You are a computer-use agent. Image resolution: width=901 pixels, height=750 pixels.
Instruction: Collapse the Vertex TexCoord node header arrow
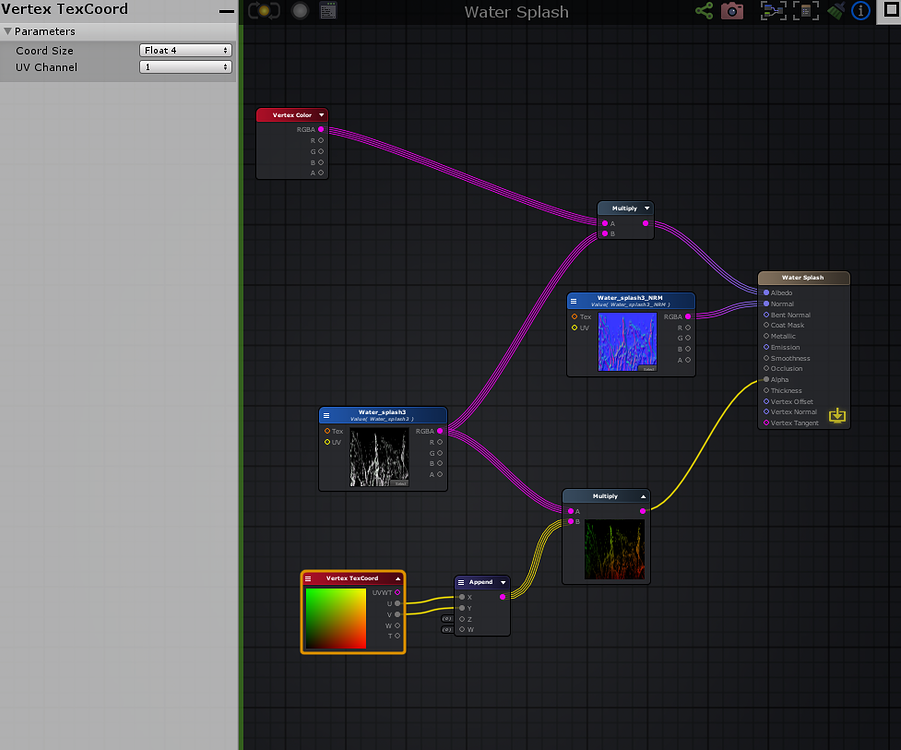(398, 577)
